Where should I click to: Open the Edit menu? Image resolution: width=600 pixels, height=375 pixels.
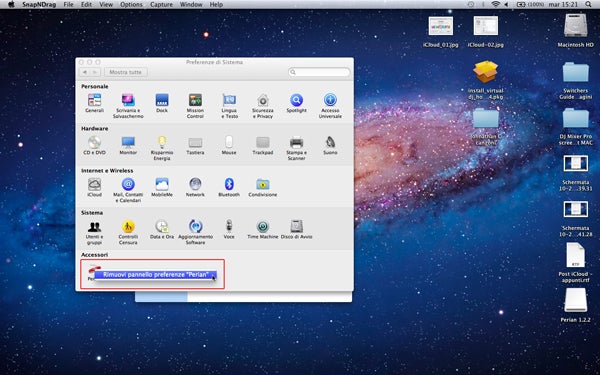(86, 5)
